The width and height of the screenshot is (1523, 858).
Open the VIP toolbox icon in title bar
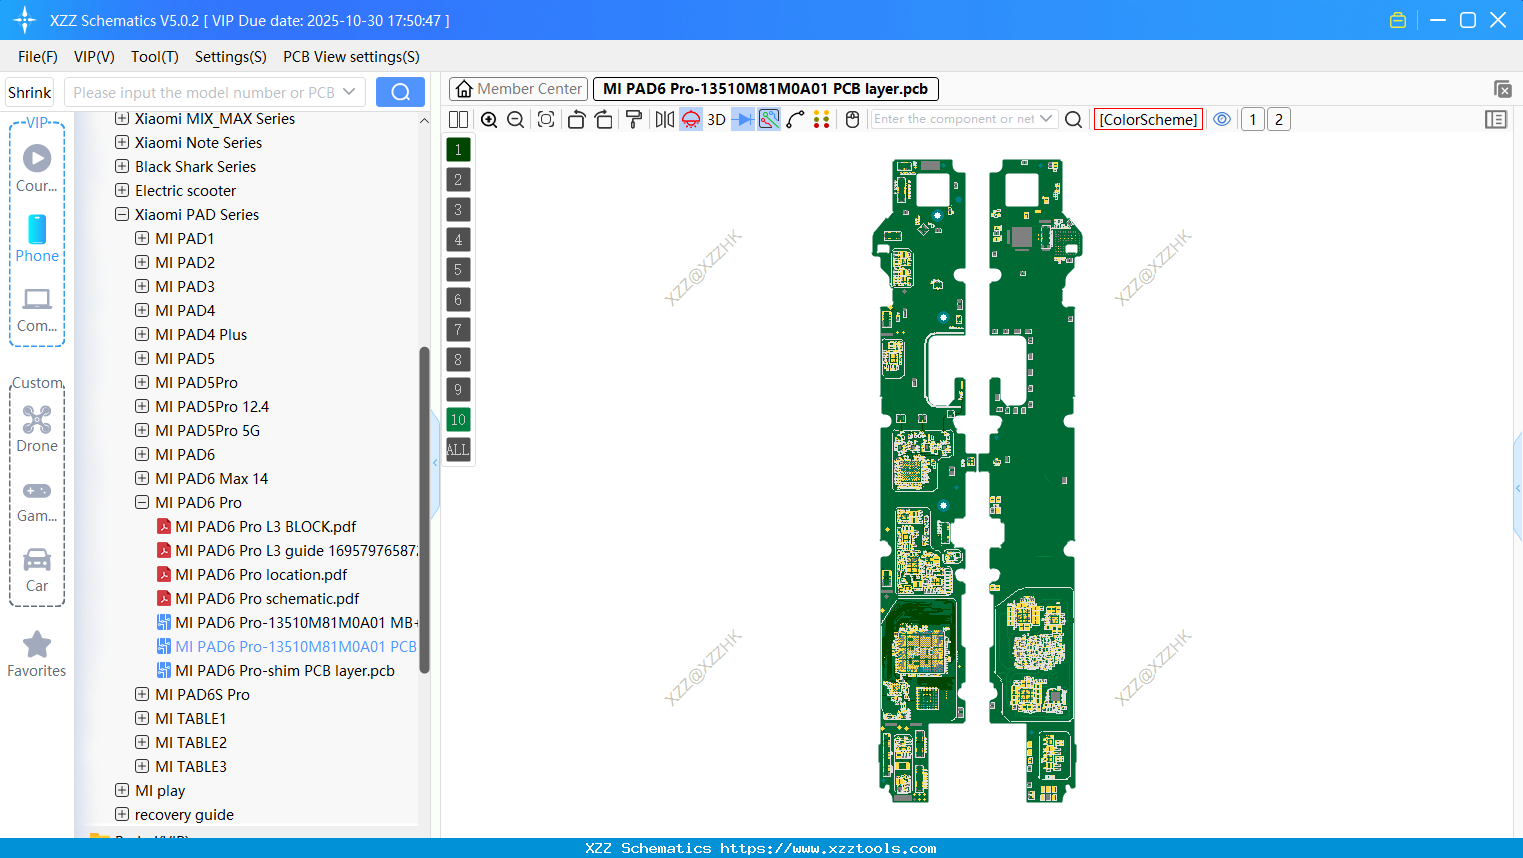tap(1398, 20)
